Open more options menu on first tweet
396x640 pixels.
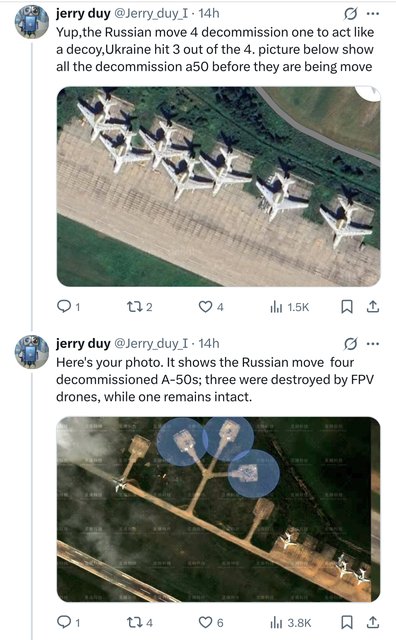pyautogui.click(x=373, y=14)
